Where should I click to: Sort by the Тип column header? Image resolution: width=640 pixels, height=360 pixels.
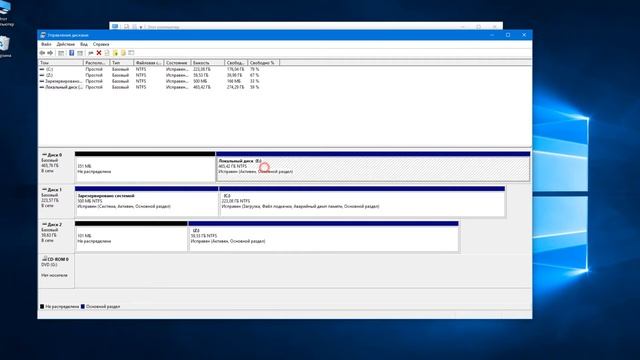[x=122, y=63]
